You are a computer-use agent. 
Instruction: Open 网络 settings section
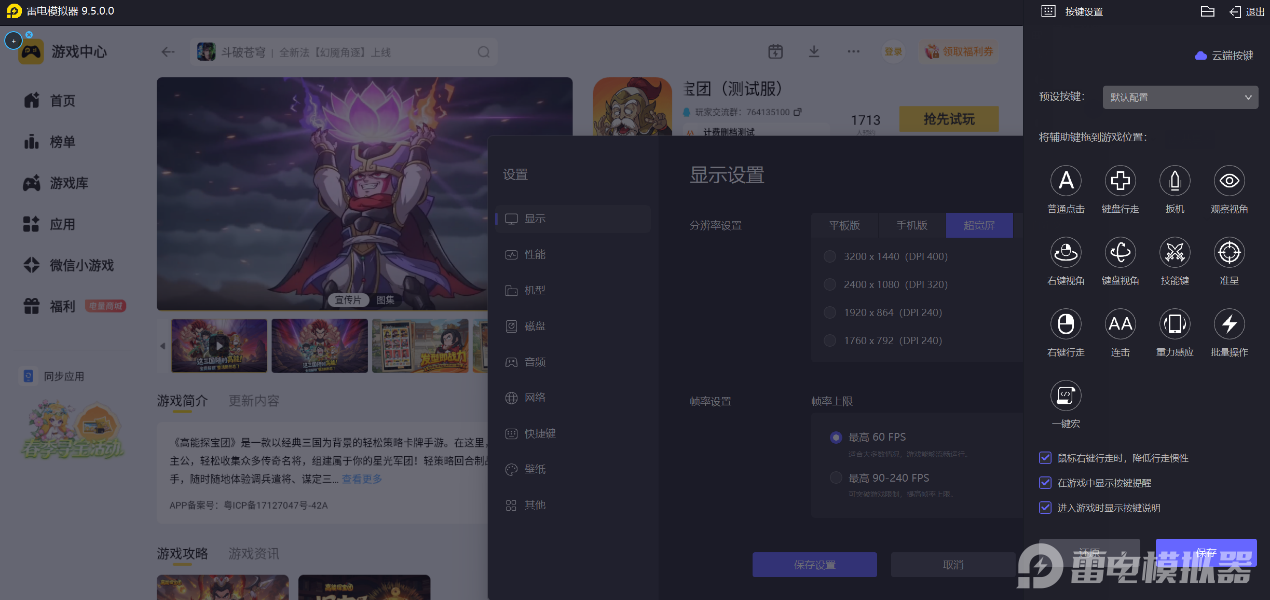573,397
